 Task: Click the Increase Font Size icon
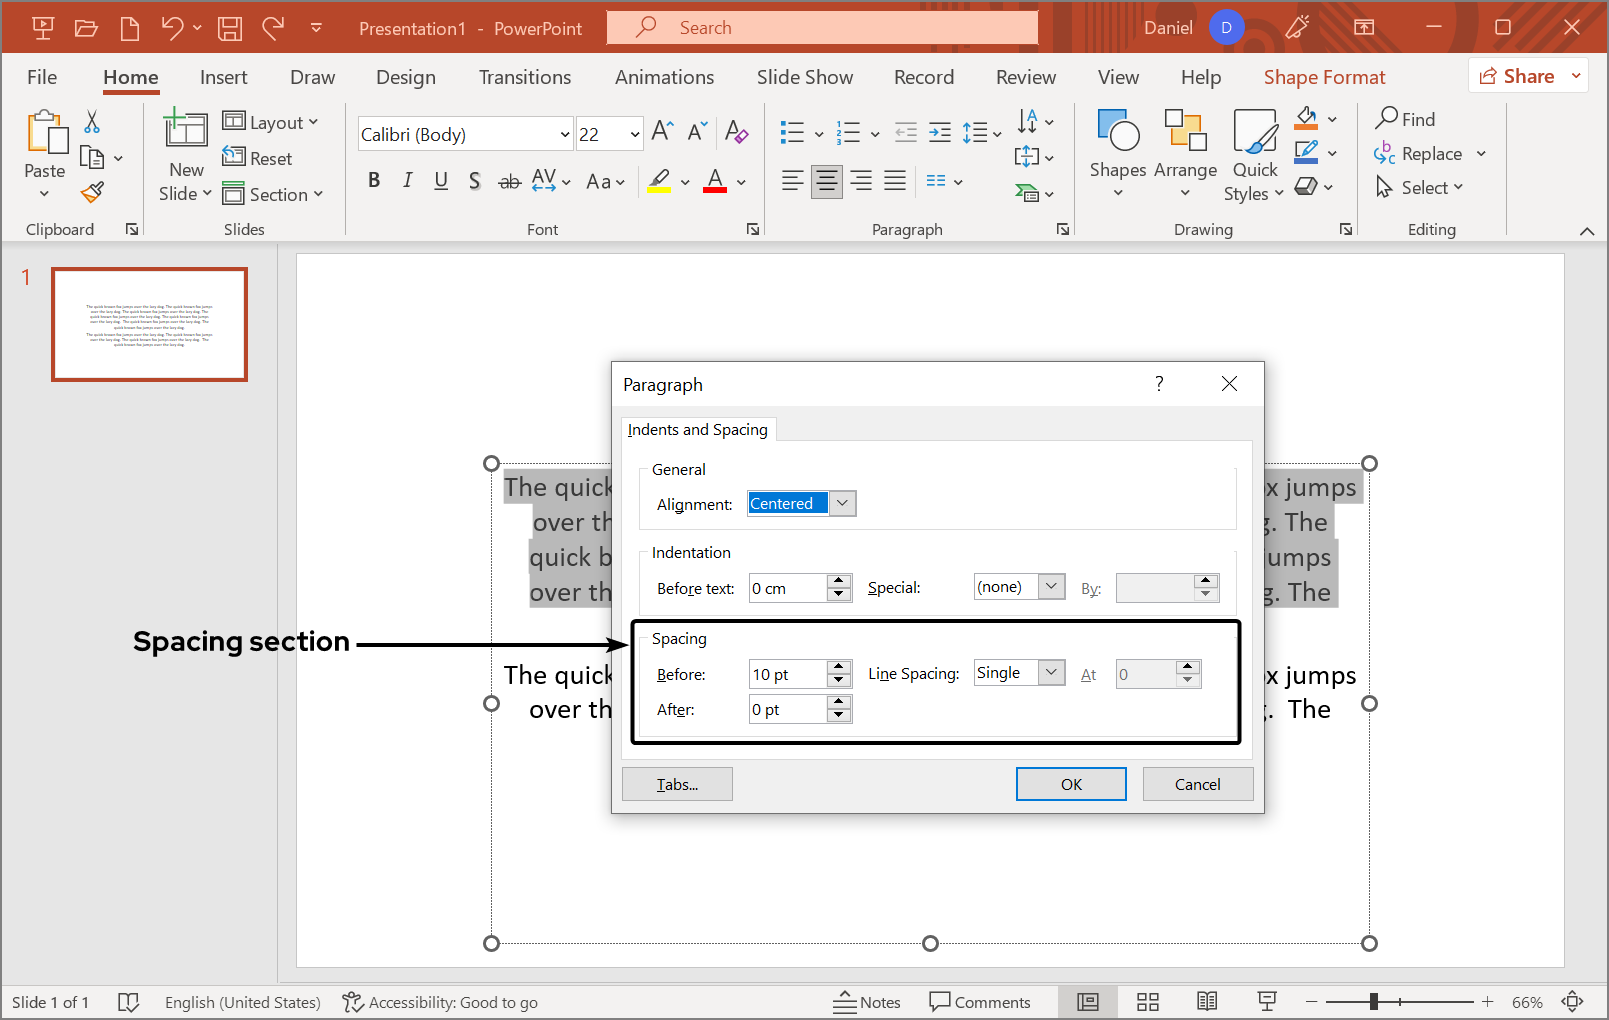662,132
